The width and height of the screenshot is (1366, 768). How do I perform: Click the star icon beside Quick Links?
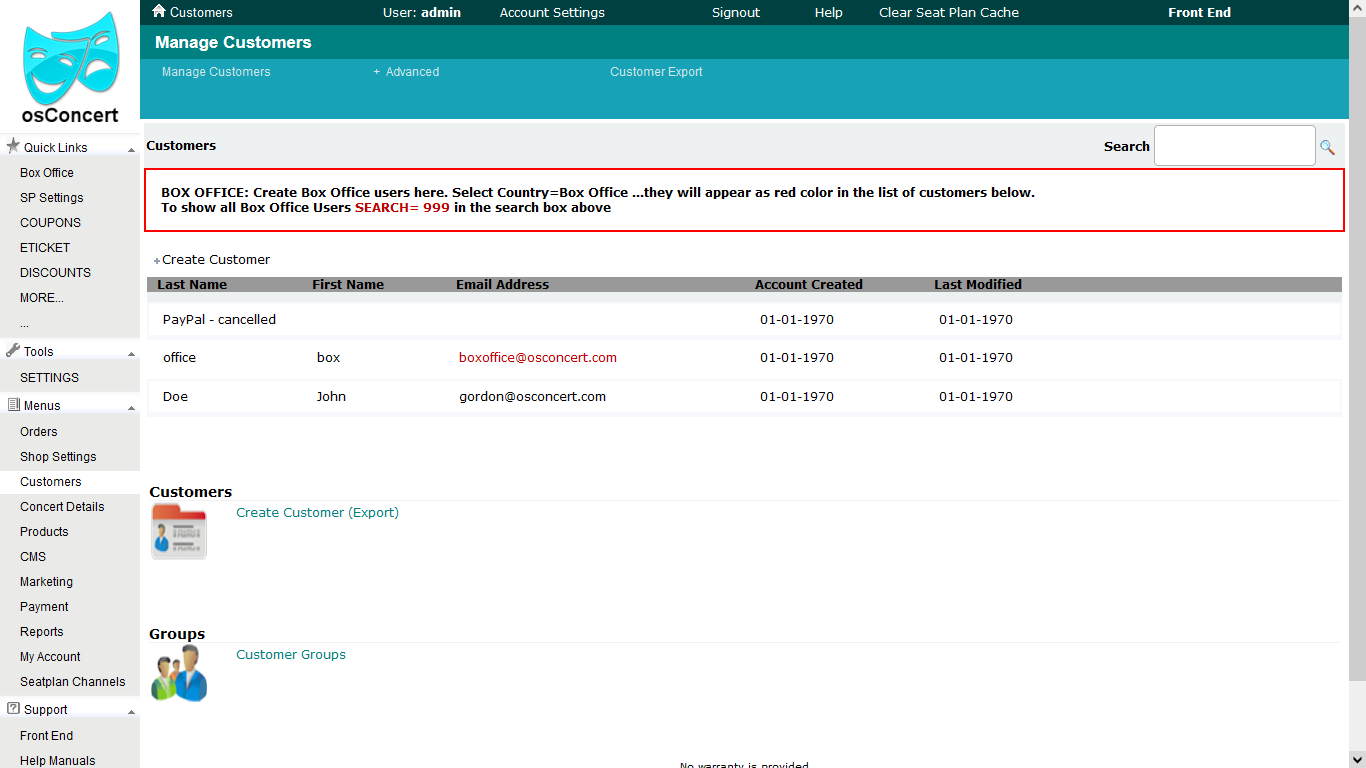pos(12,146)
